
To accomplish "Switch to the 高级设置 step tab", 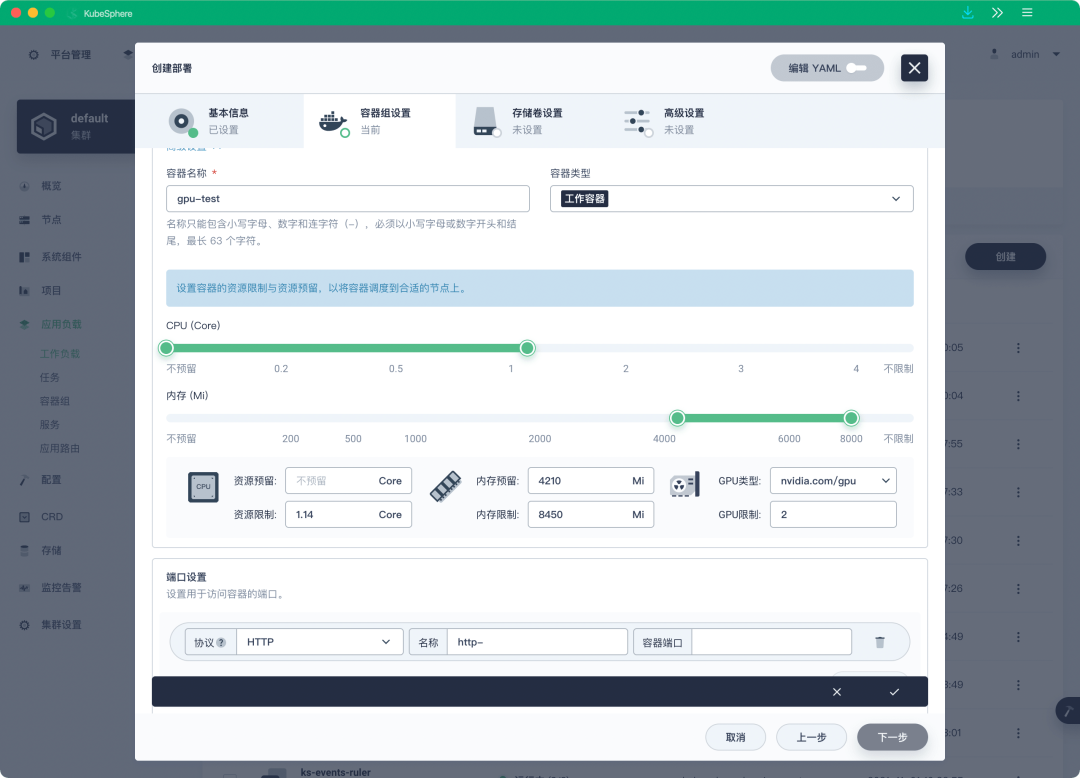I will [x=683, y=121].
